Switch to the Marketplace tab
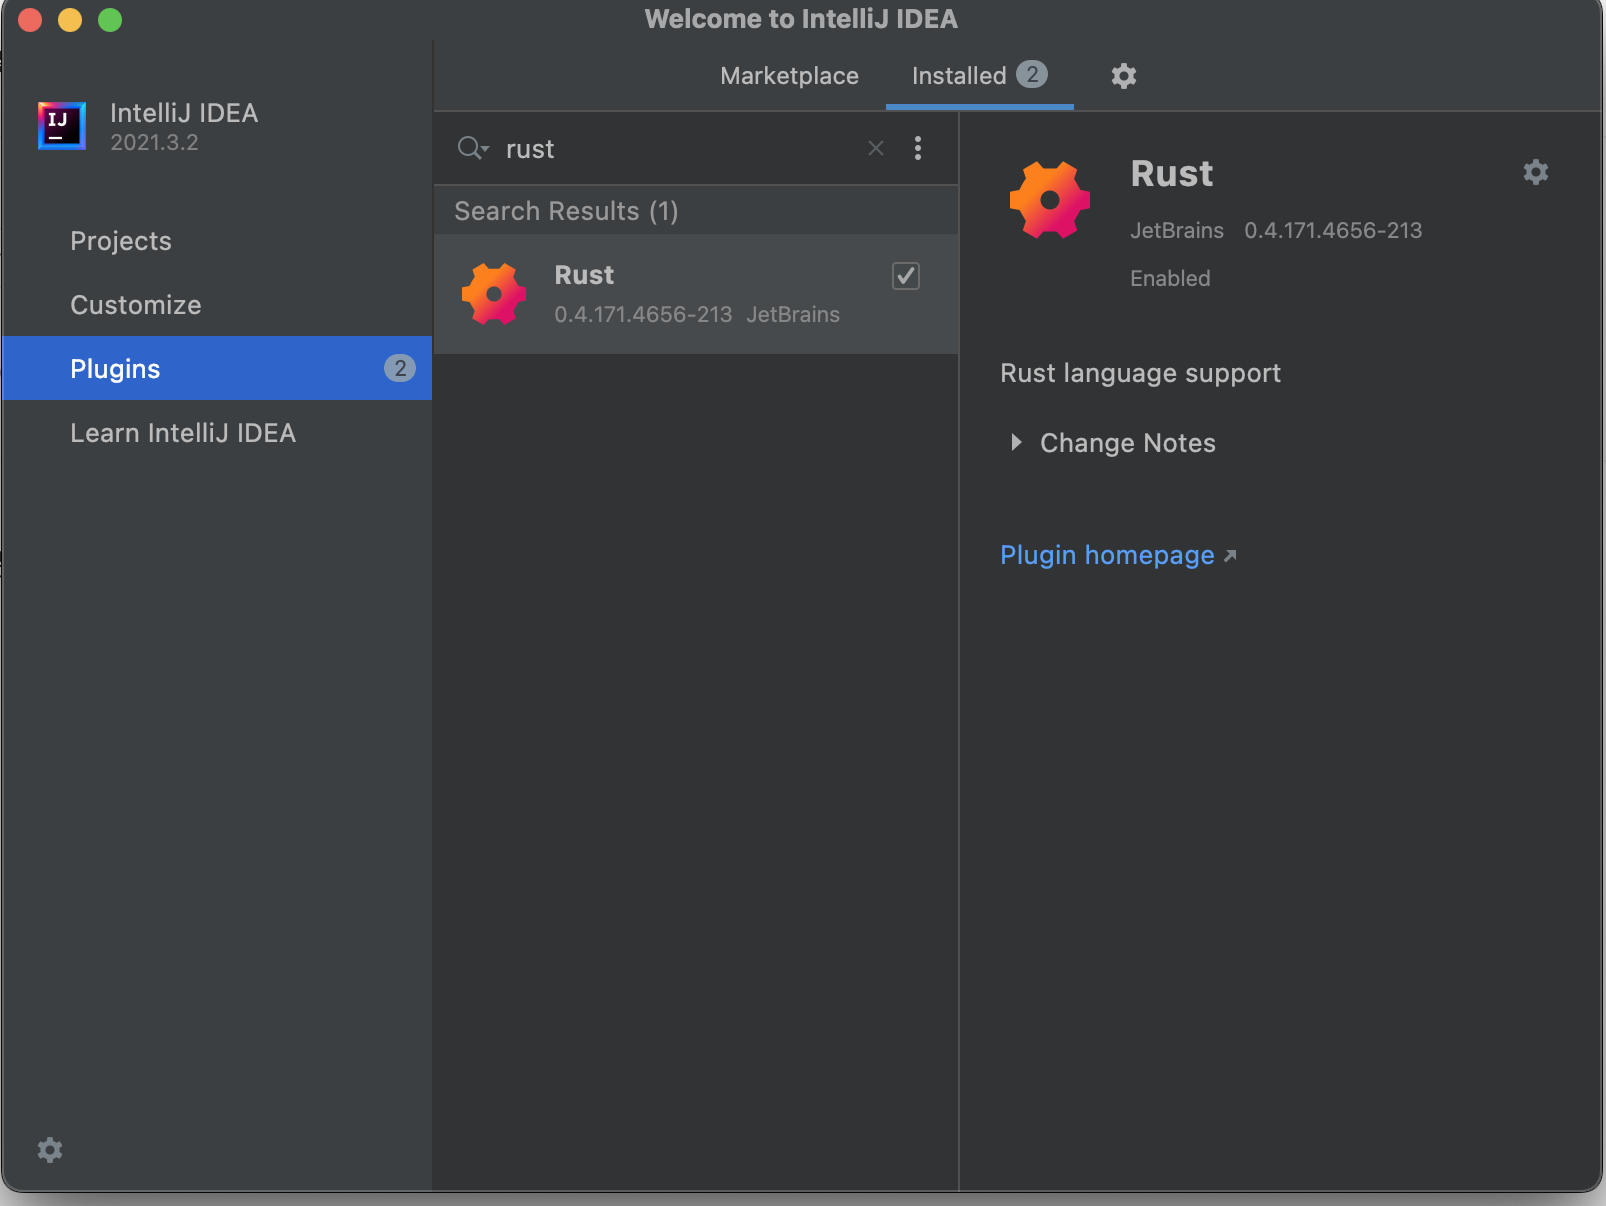Screen dimensions: 1606x1206 [x=790, y=76]
